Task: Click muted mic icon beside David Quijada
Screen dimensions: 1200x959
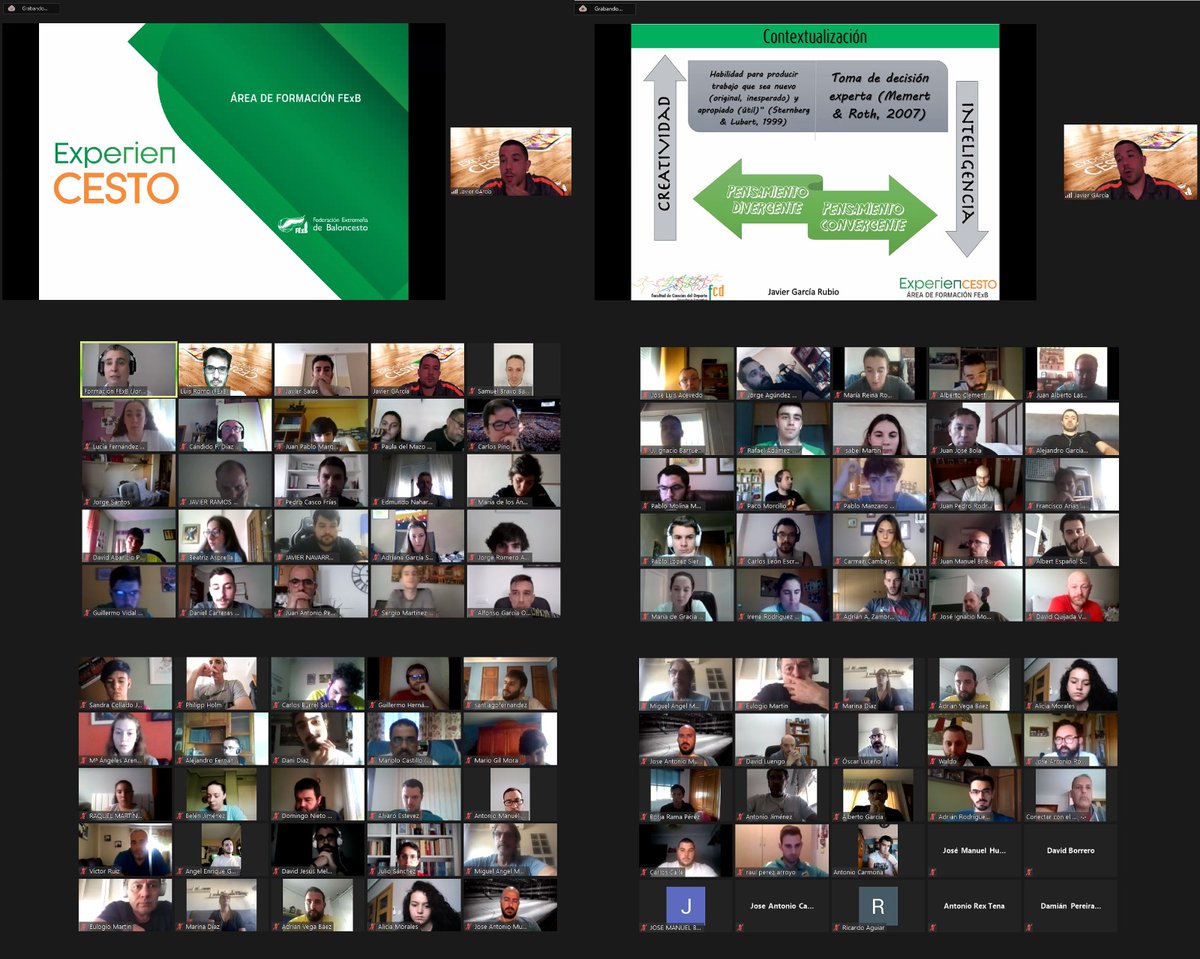Action: point(1030,616)
